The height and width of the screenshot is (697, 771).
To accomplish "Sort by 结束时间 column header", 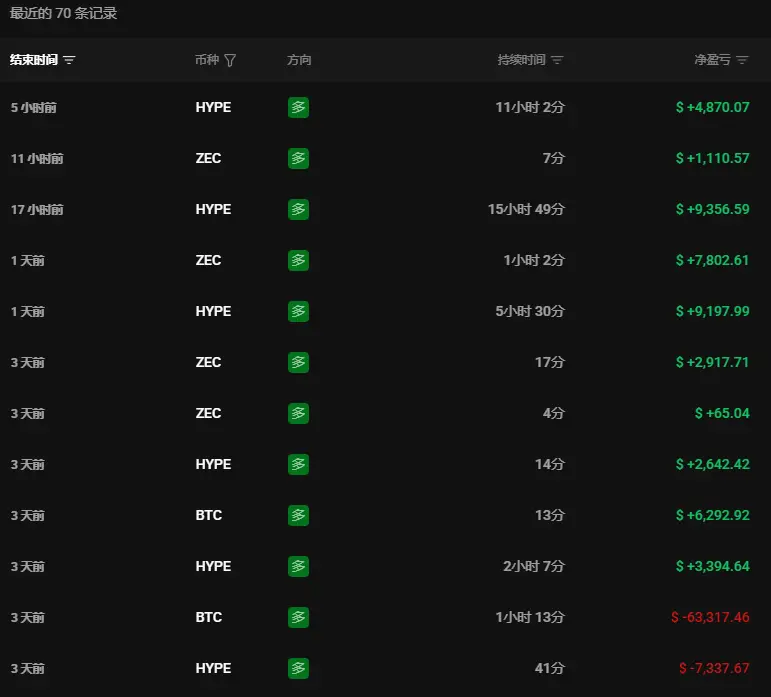I will [x=42, y=60].
